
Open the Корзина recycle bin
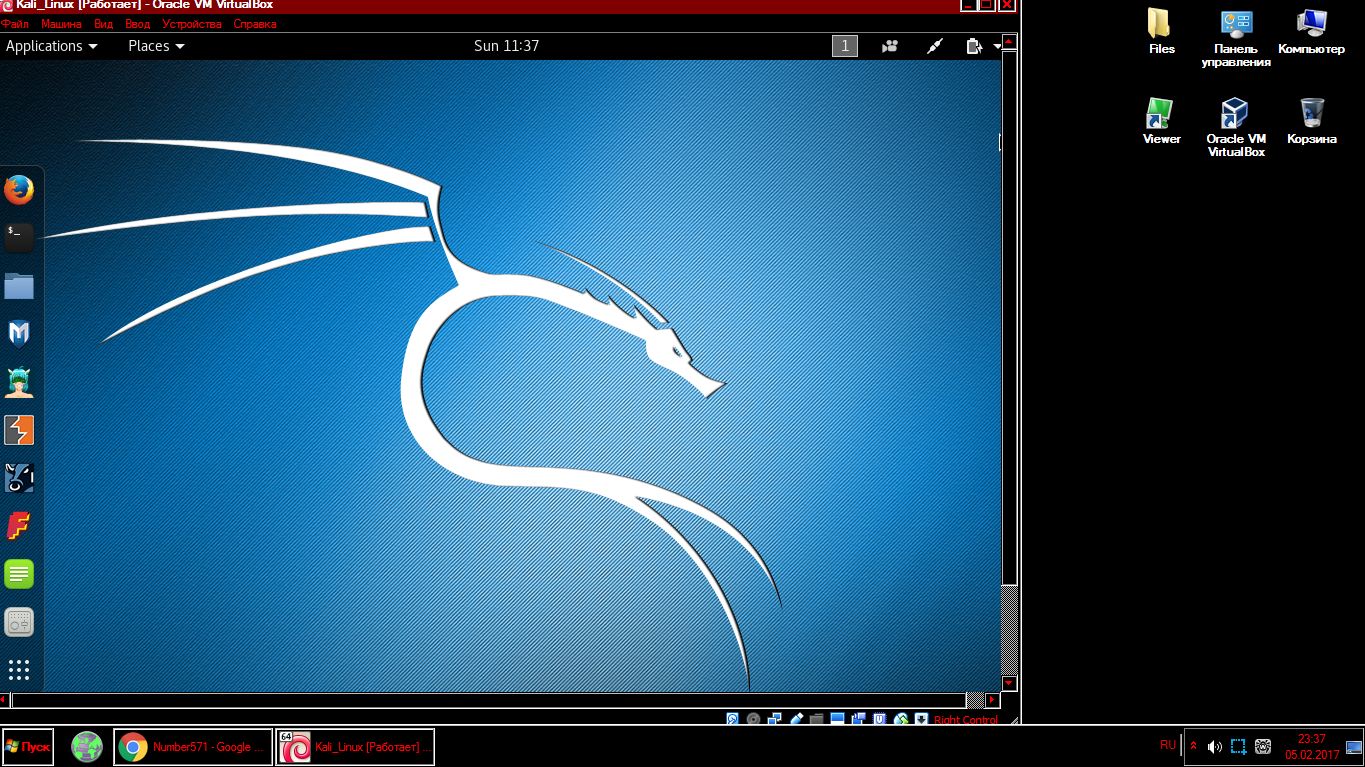pyautogui.click(x=1311, y=121)
